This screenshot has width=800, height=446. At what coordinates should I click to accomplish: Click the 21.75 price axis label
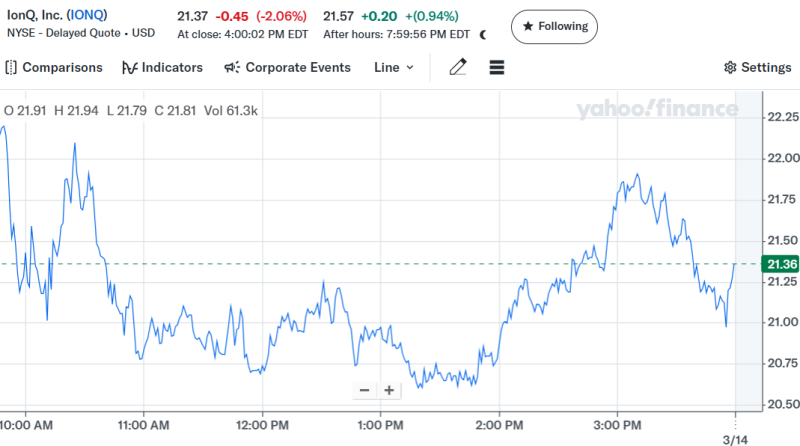tap(782, 200)
